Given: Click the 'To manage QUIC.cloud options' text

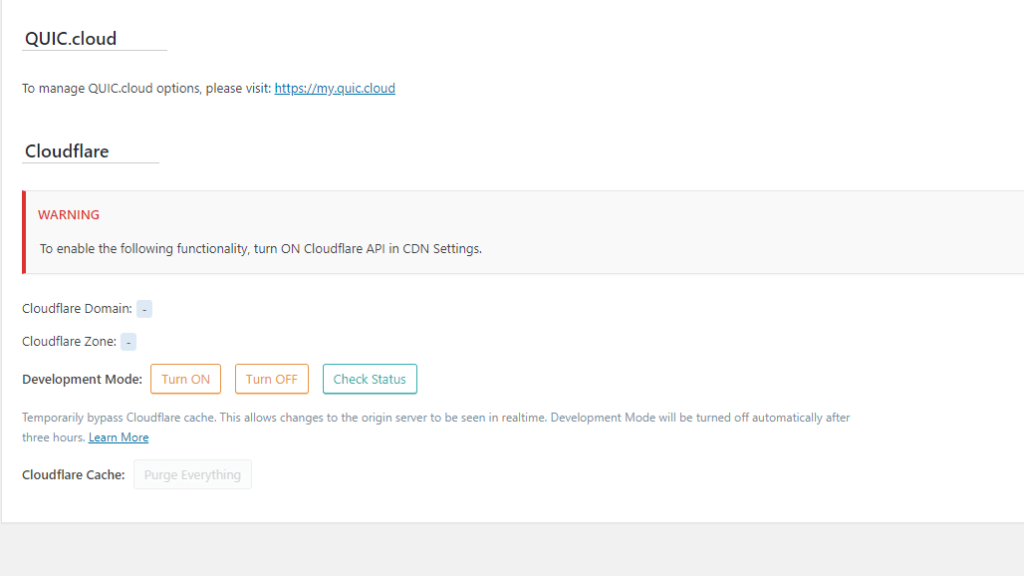Looking at the screenshot, I should [146, 88].
